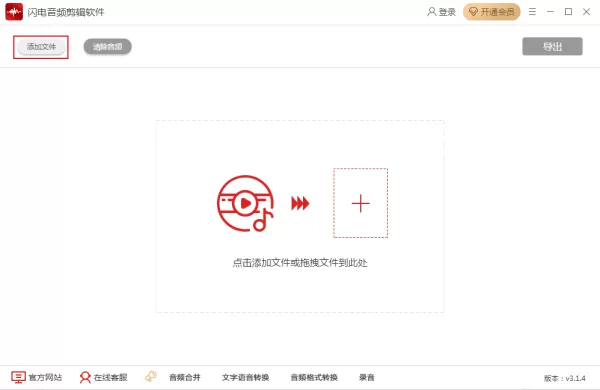Open the 文字语音转换 text-to-speech tool

pyautogui.click(x=245, y=377)
